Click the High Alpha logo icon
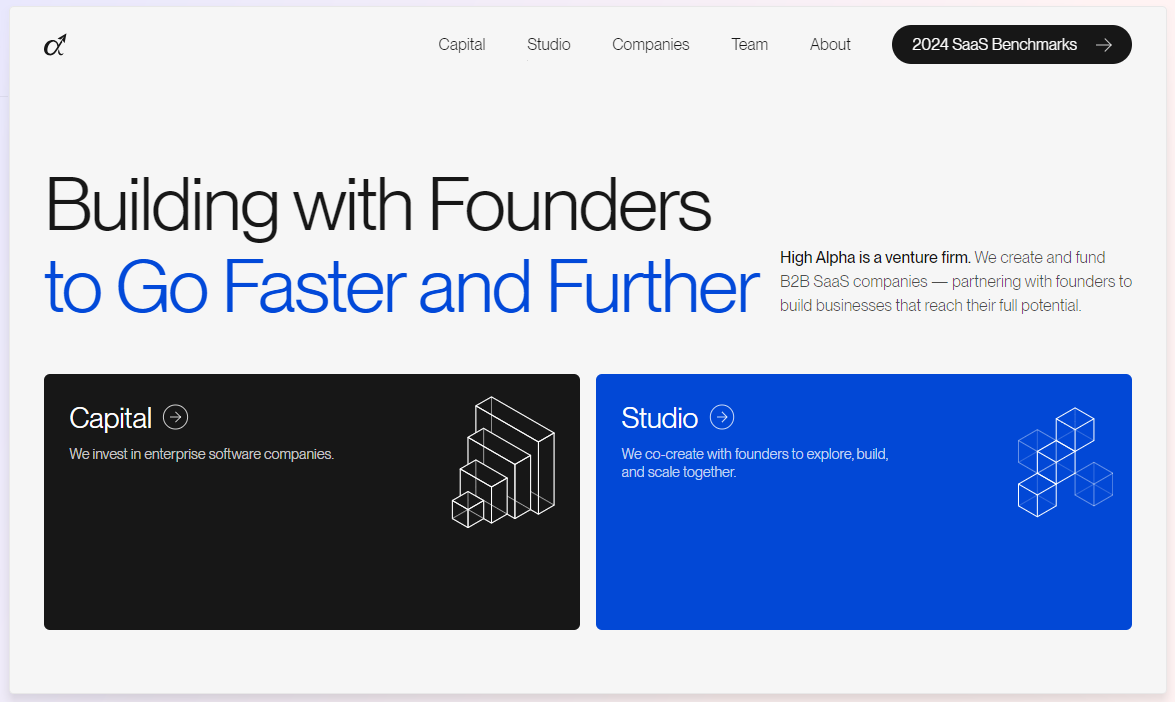This screenshot has width=1175, height=702. (x=55, y=45)
